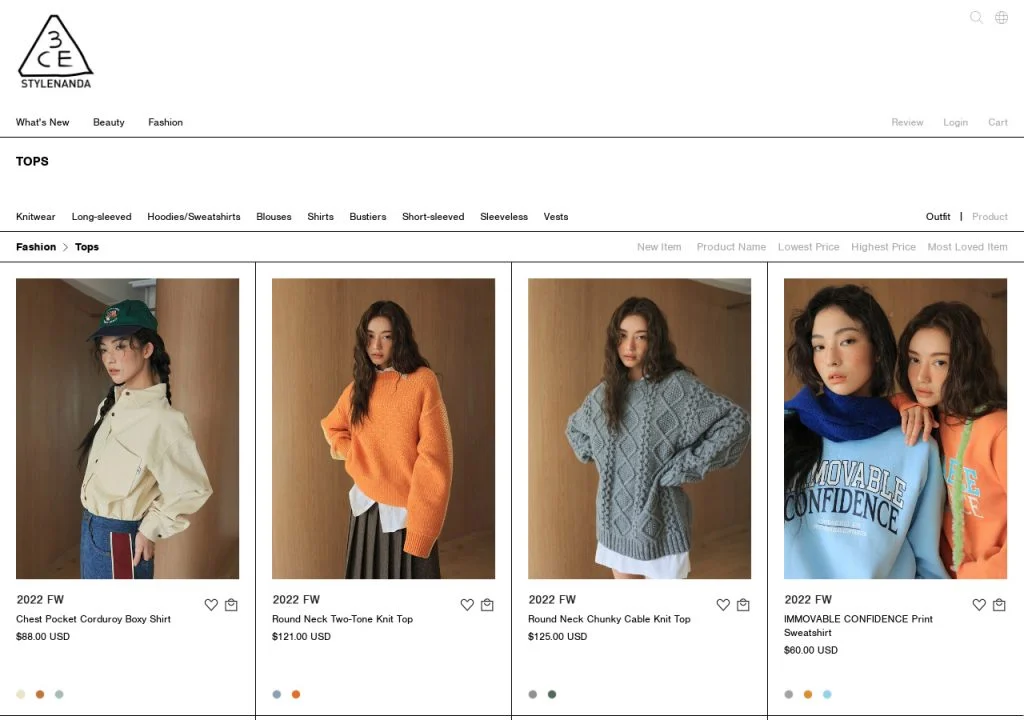
Task: Sort products by Lowest Price
Action: tap(808, 246)
